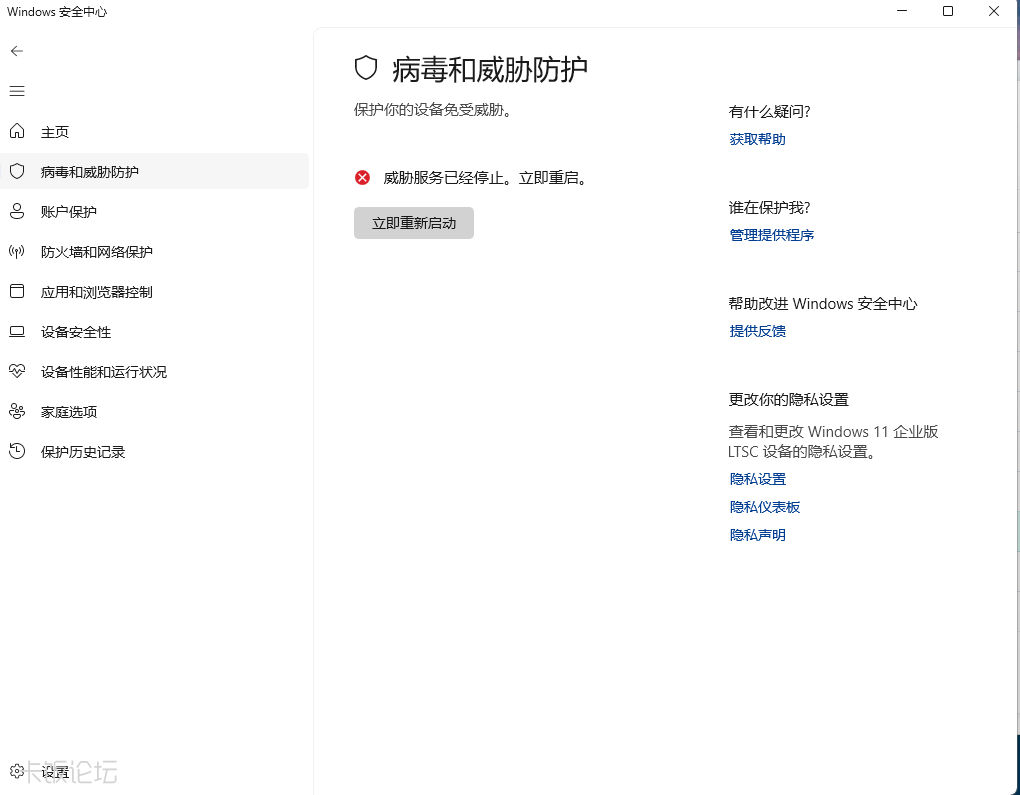
Task: Click the red error status icon
Action: tap(362, 178)
